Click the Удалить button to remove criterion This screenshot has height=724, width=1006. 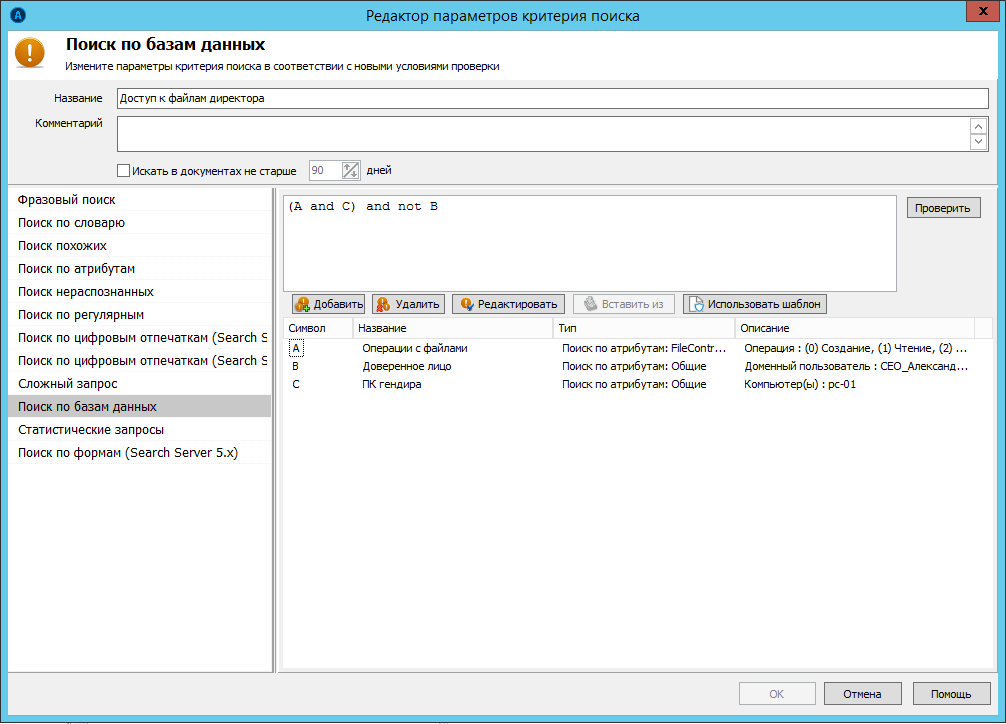point(408,304)
